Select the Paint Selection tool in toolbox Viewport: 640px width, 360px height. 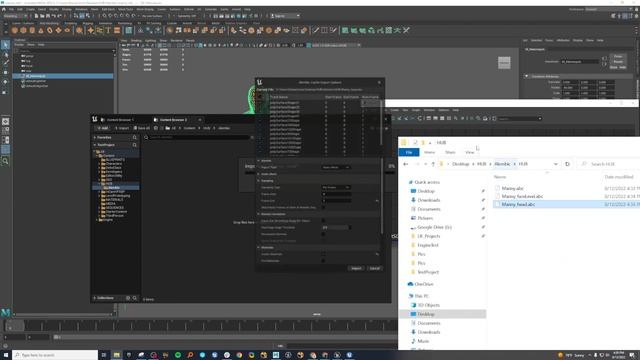5,63
